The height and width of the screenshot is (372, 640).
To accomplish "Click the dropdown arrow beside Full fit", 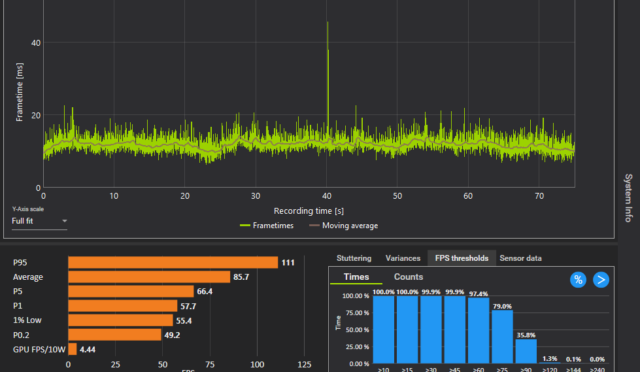I will [64, 221].
